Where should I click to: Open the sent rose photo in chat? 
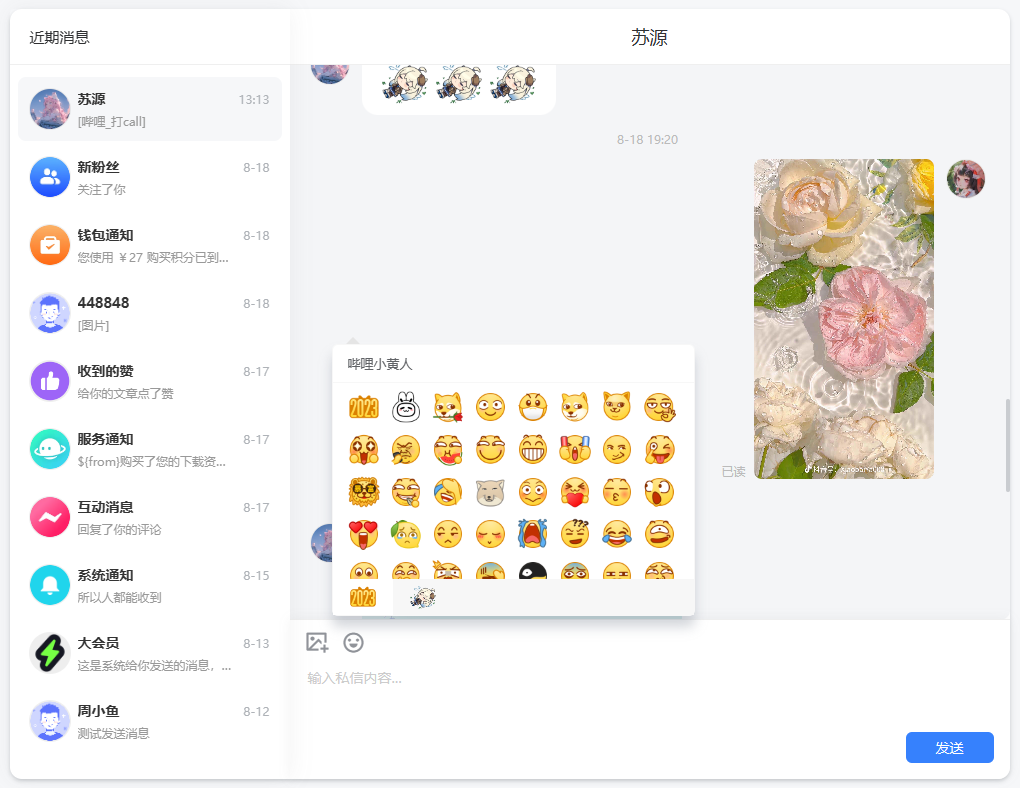844,319
